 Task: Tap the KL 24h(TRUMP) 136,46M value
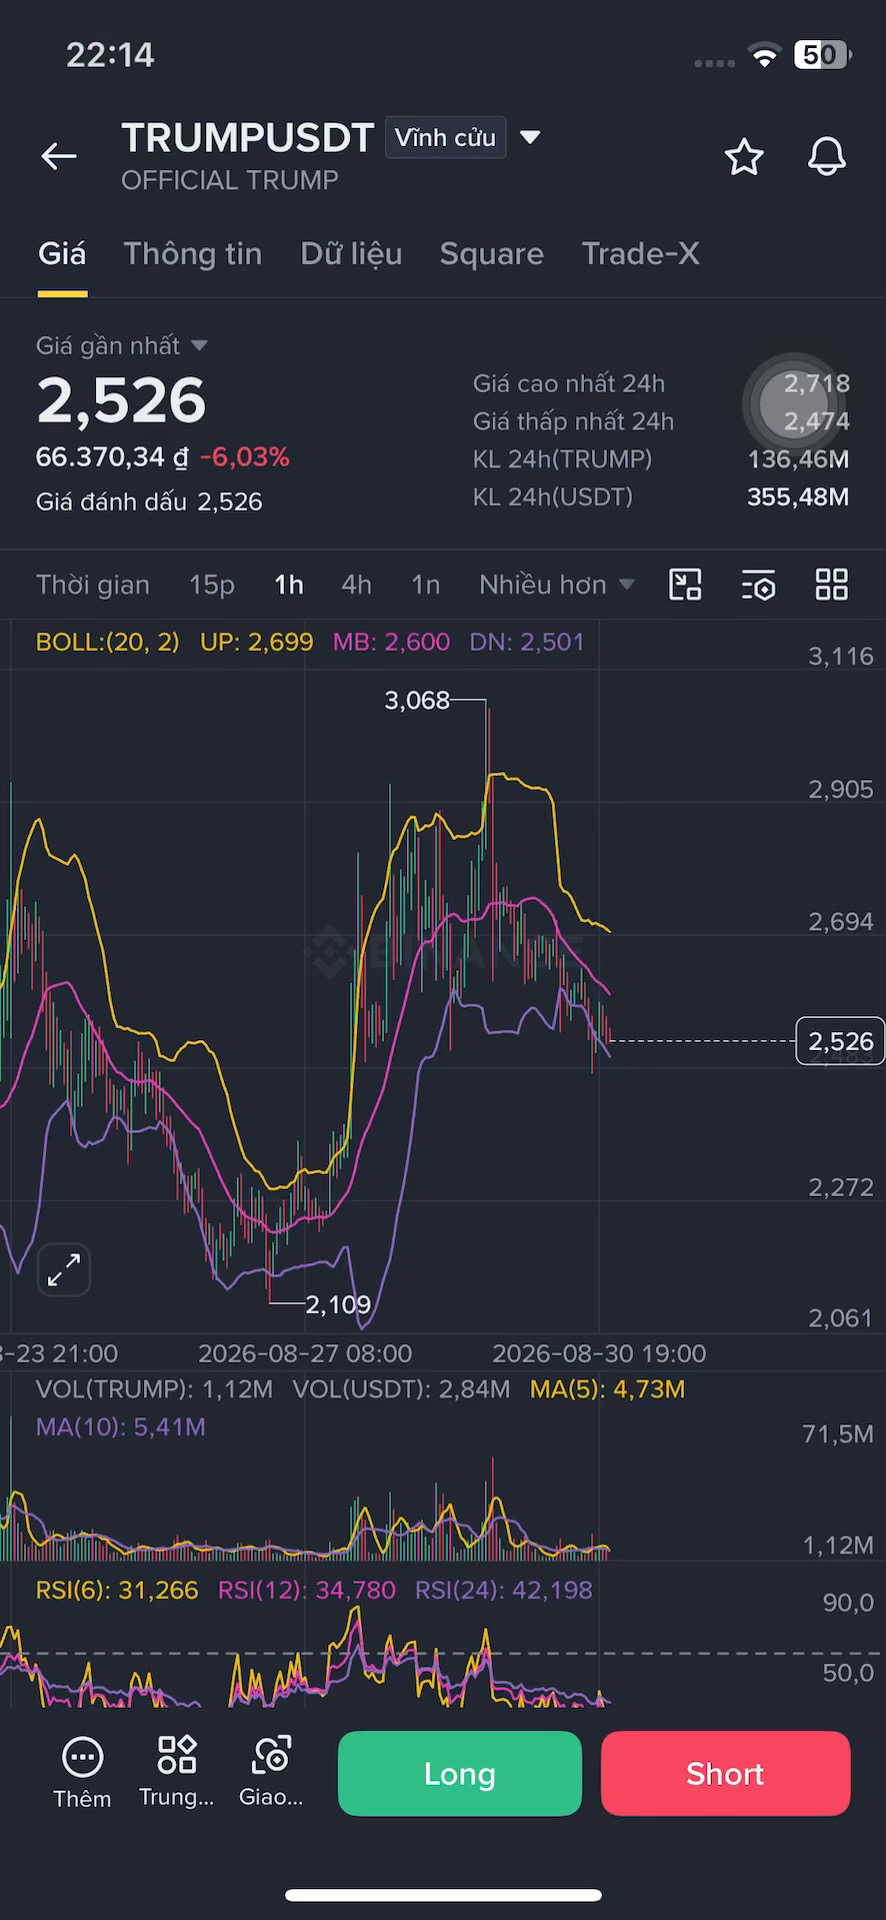(798, 459)
